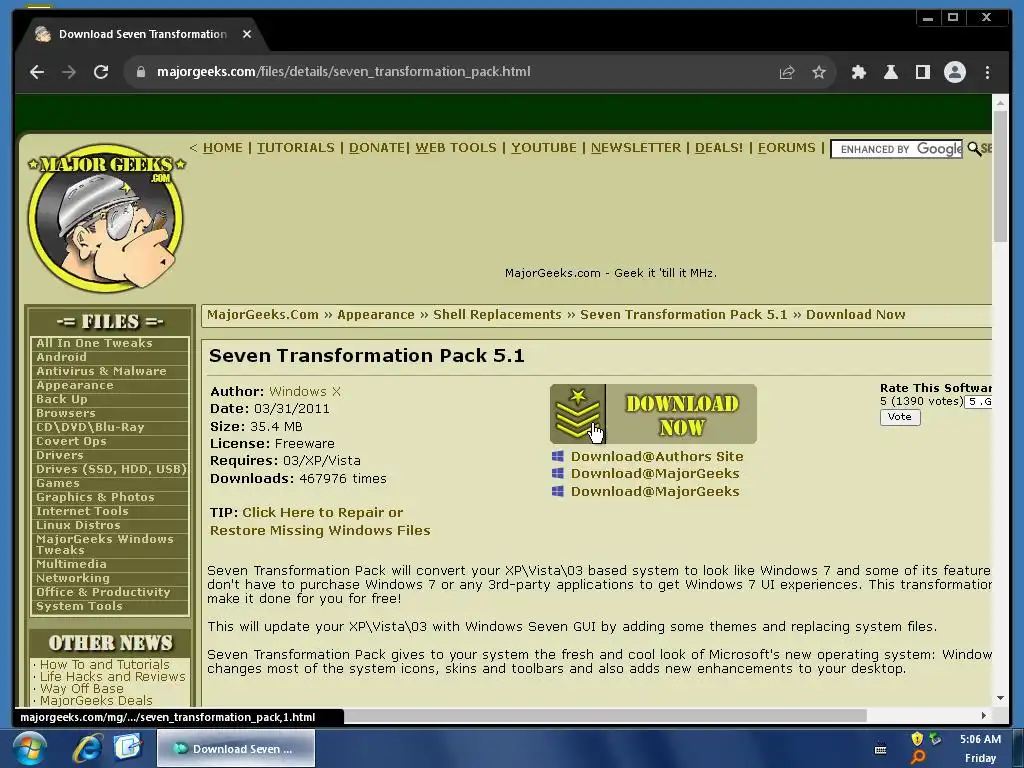The height and width of the screenshot is (768, 1024).
Task: Click the green tray icon beside the shield
Action: (x=936, y=739)
